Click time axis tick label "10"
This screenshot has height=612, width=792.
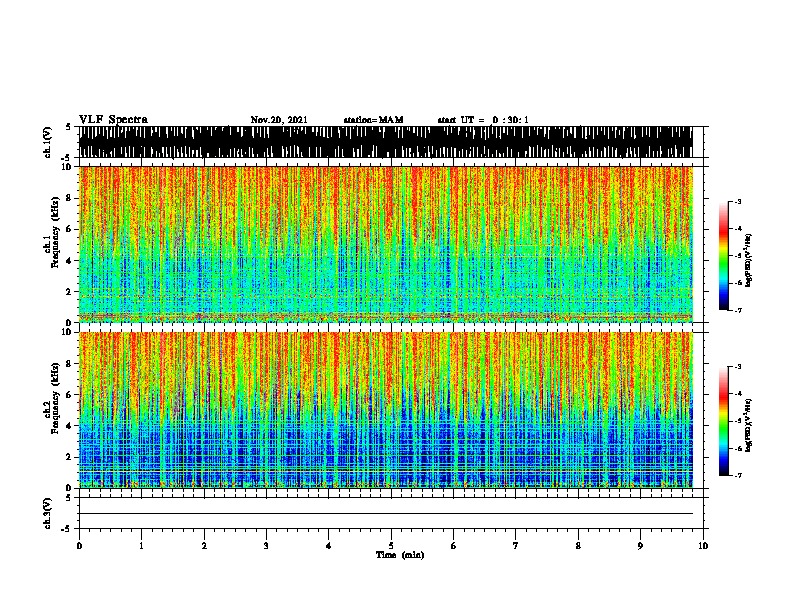(703, 546)
